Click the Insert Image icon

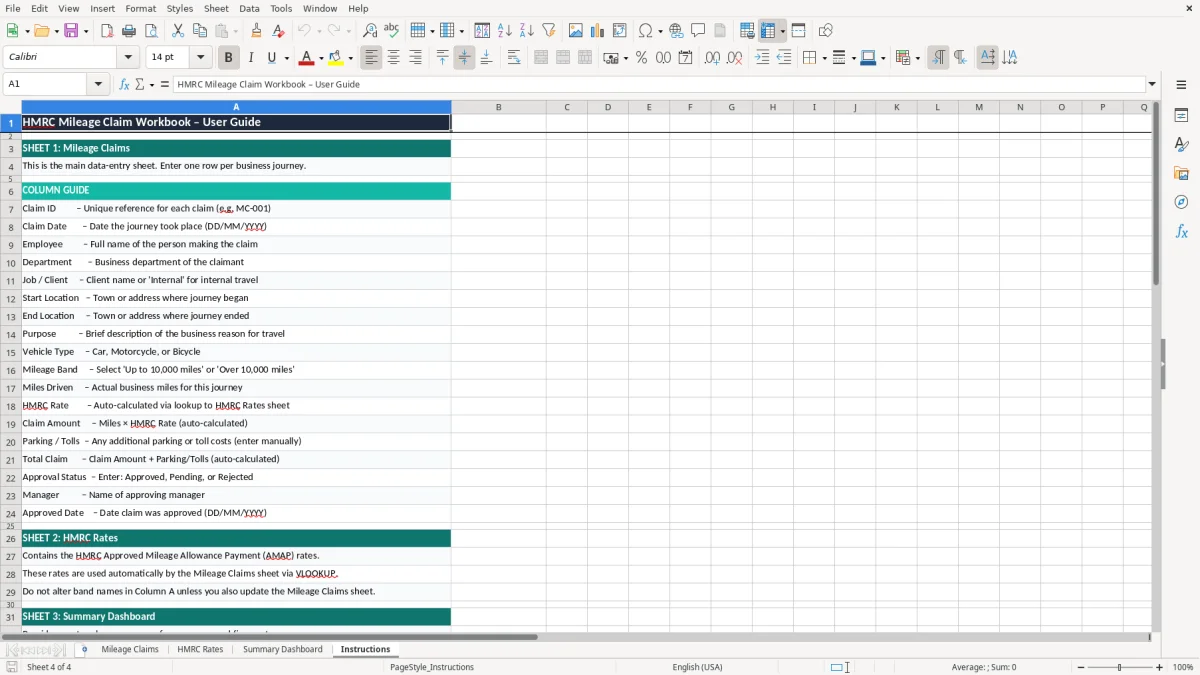[576, 31]
